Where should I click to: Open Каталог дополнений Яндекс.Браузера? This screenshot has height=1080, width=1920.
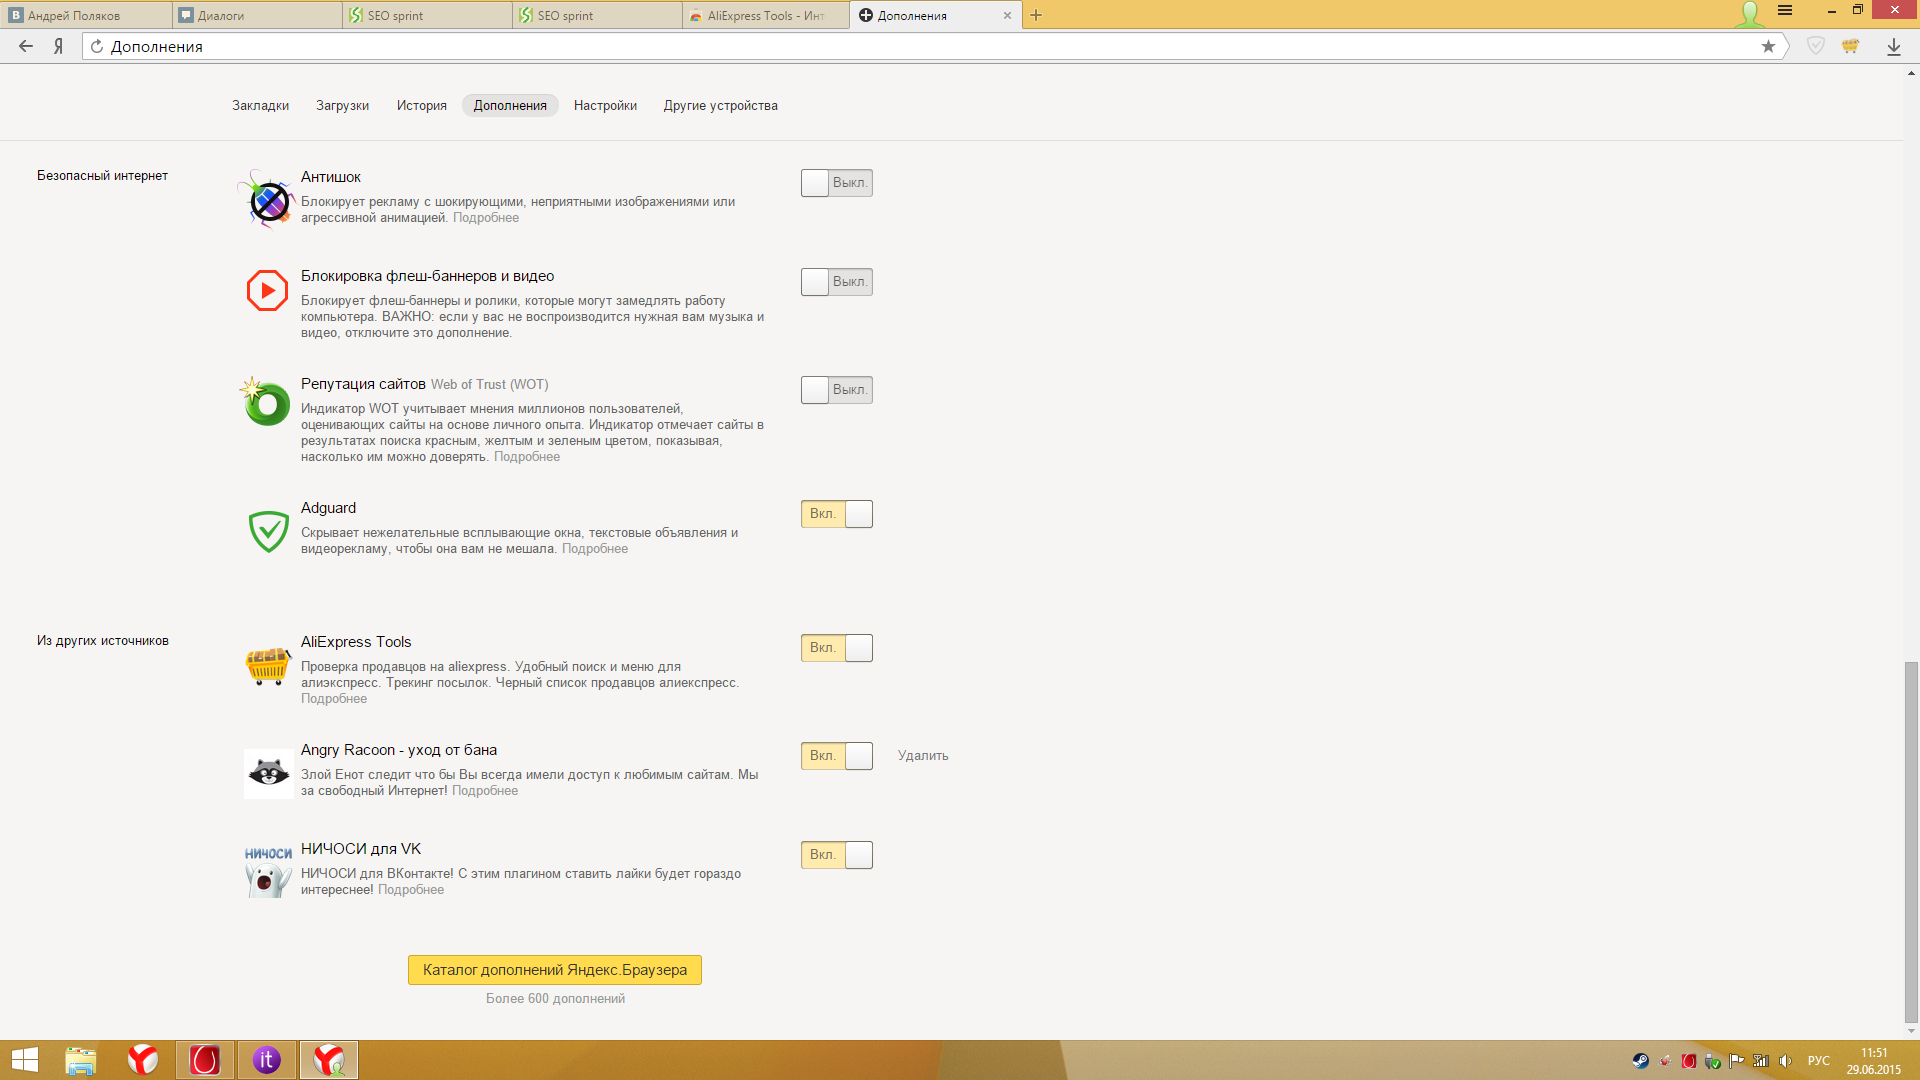coord(554,970)
